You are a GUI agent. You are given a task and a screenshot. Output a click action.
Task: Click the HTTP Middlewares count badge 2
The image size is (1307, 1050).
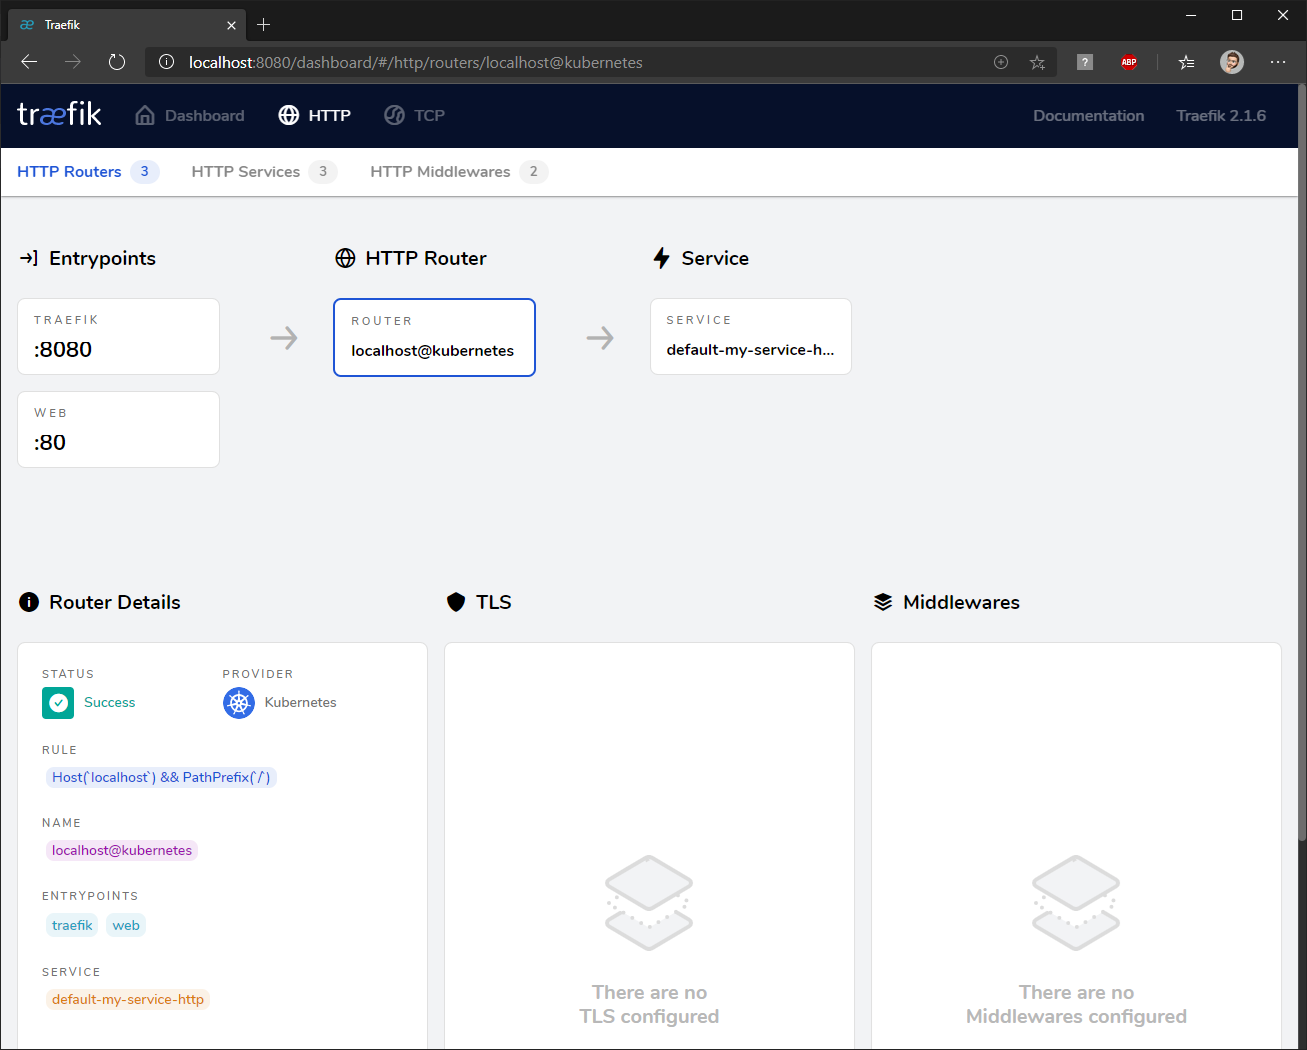[534, 172]
